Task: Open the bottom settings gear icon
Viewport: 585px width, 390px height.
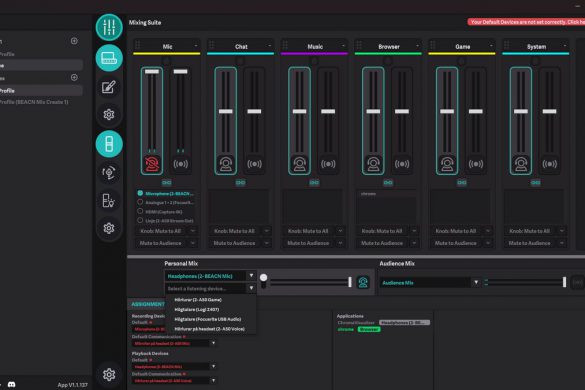Action: 109,374
